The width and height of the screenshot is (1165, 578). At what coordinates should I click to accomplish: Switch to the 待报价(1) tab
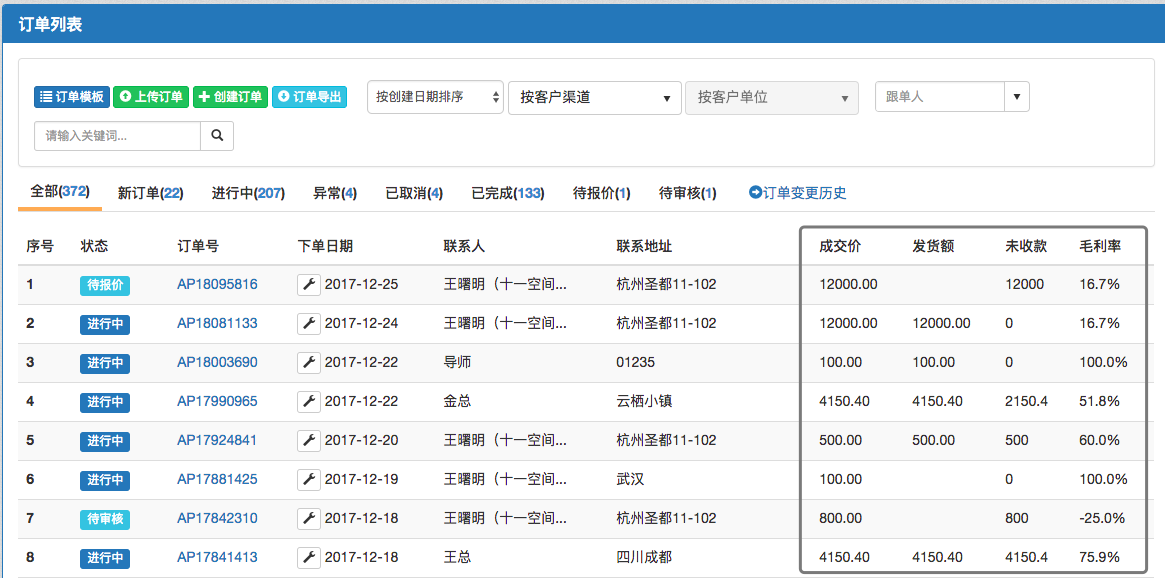(602, 193)
